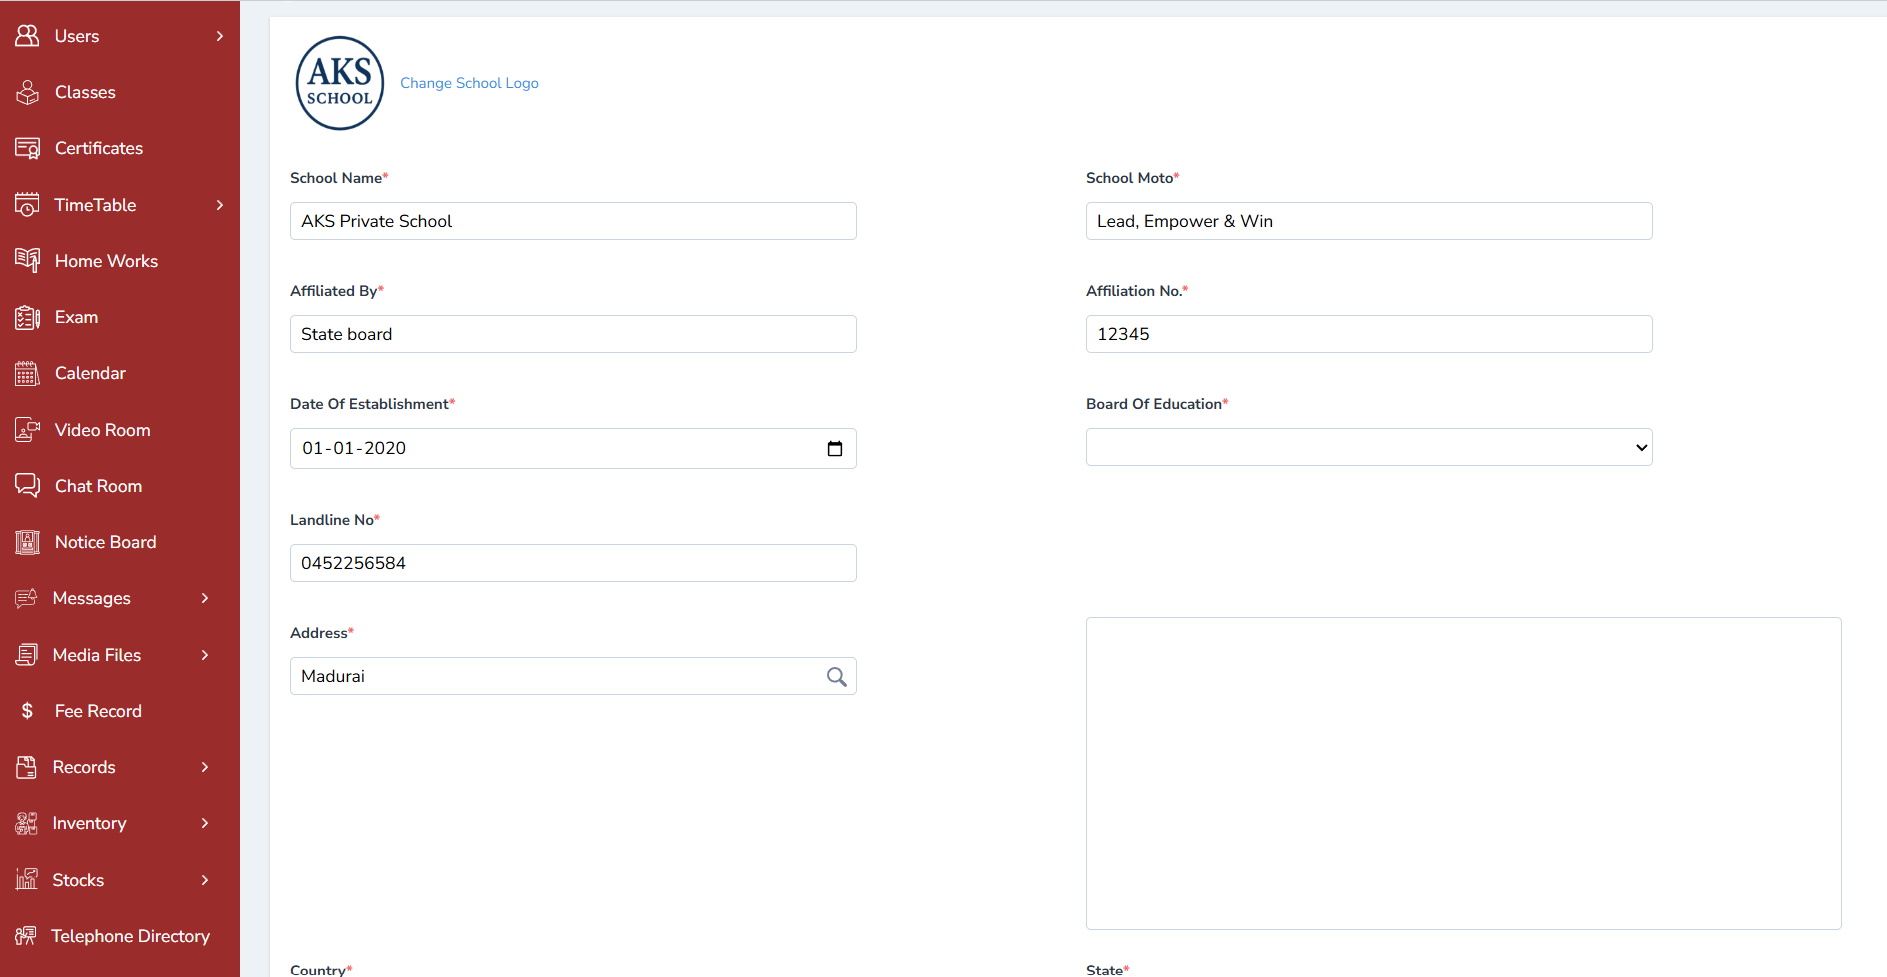Click the Change School Logo link

tap(469, 83)
